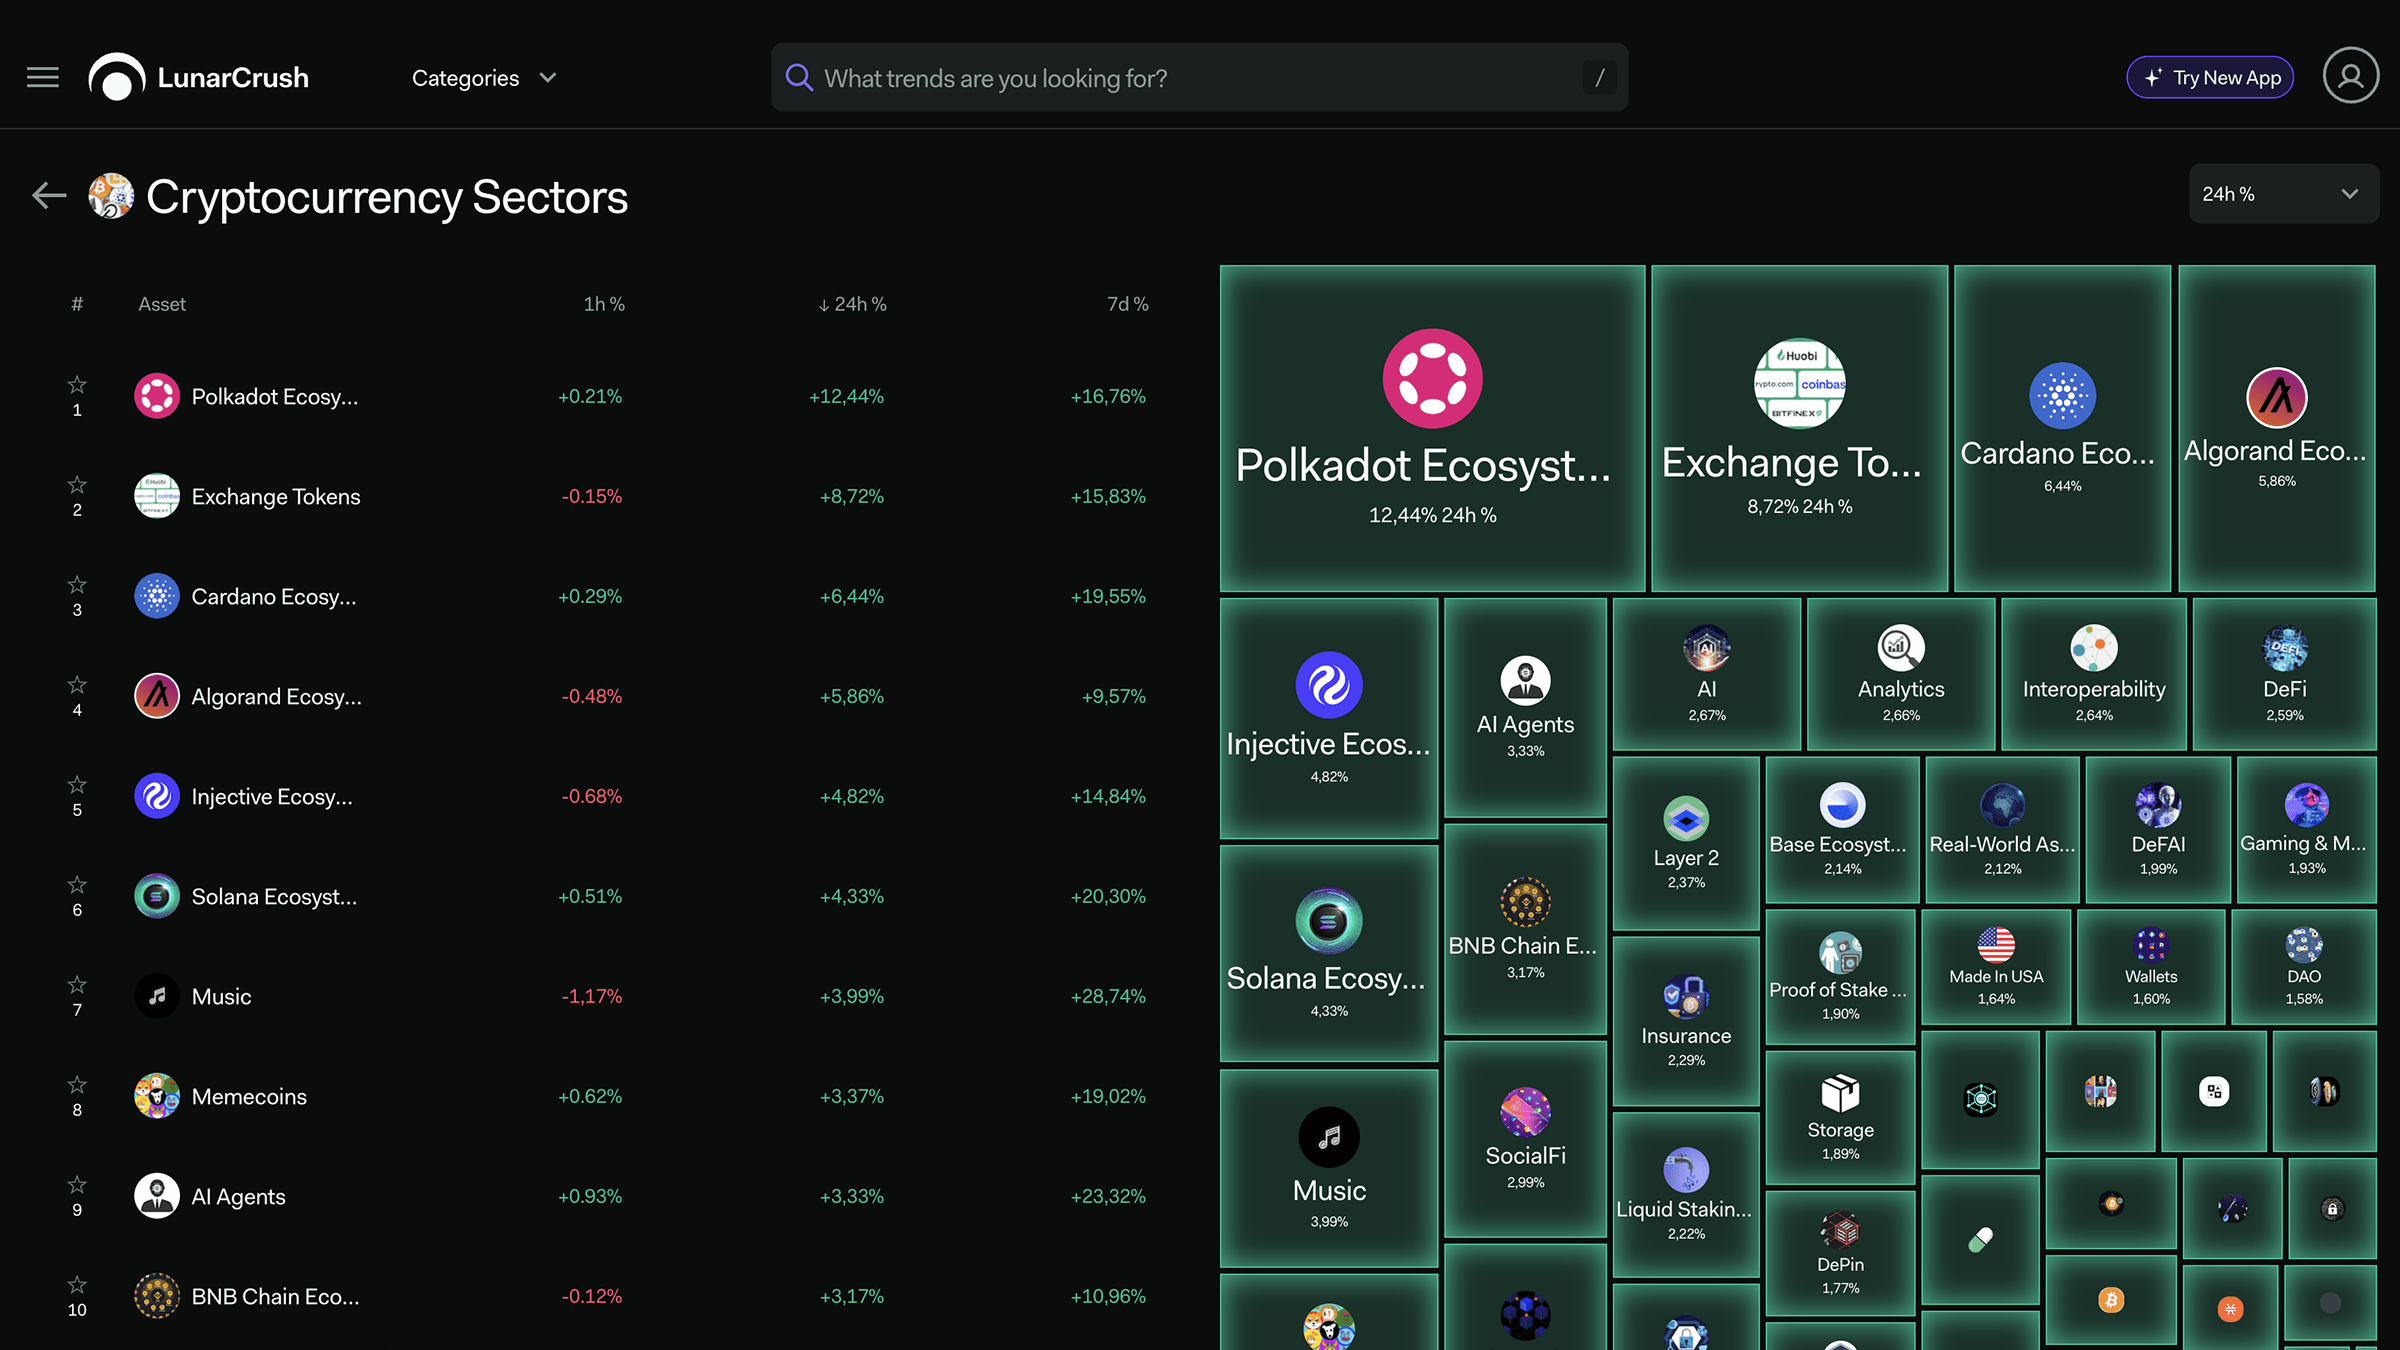The image size is (2400, 1350).
Task: Star the Solana Ecosystem row
Action: point(77,885)
